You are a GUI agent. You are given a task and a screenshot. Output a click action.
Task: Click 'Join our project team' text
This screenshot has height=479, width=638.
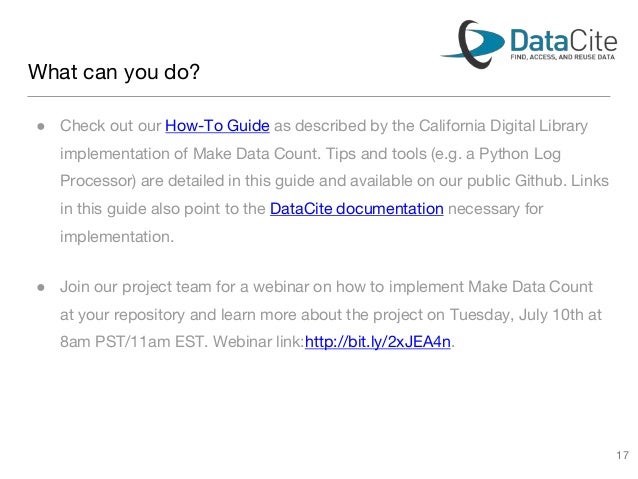click(x=136, y=287)
